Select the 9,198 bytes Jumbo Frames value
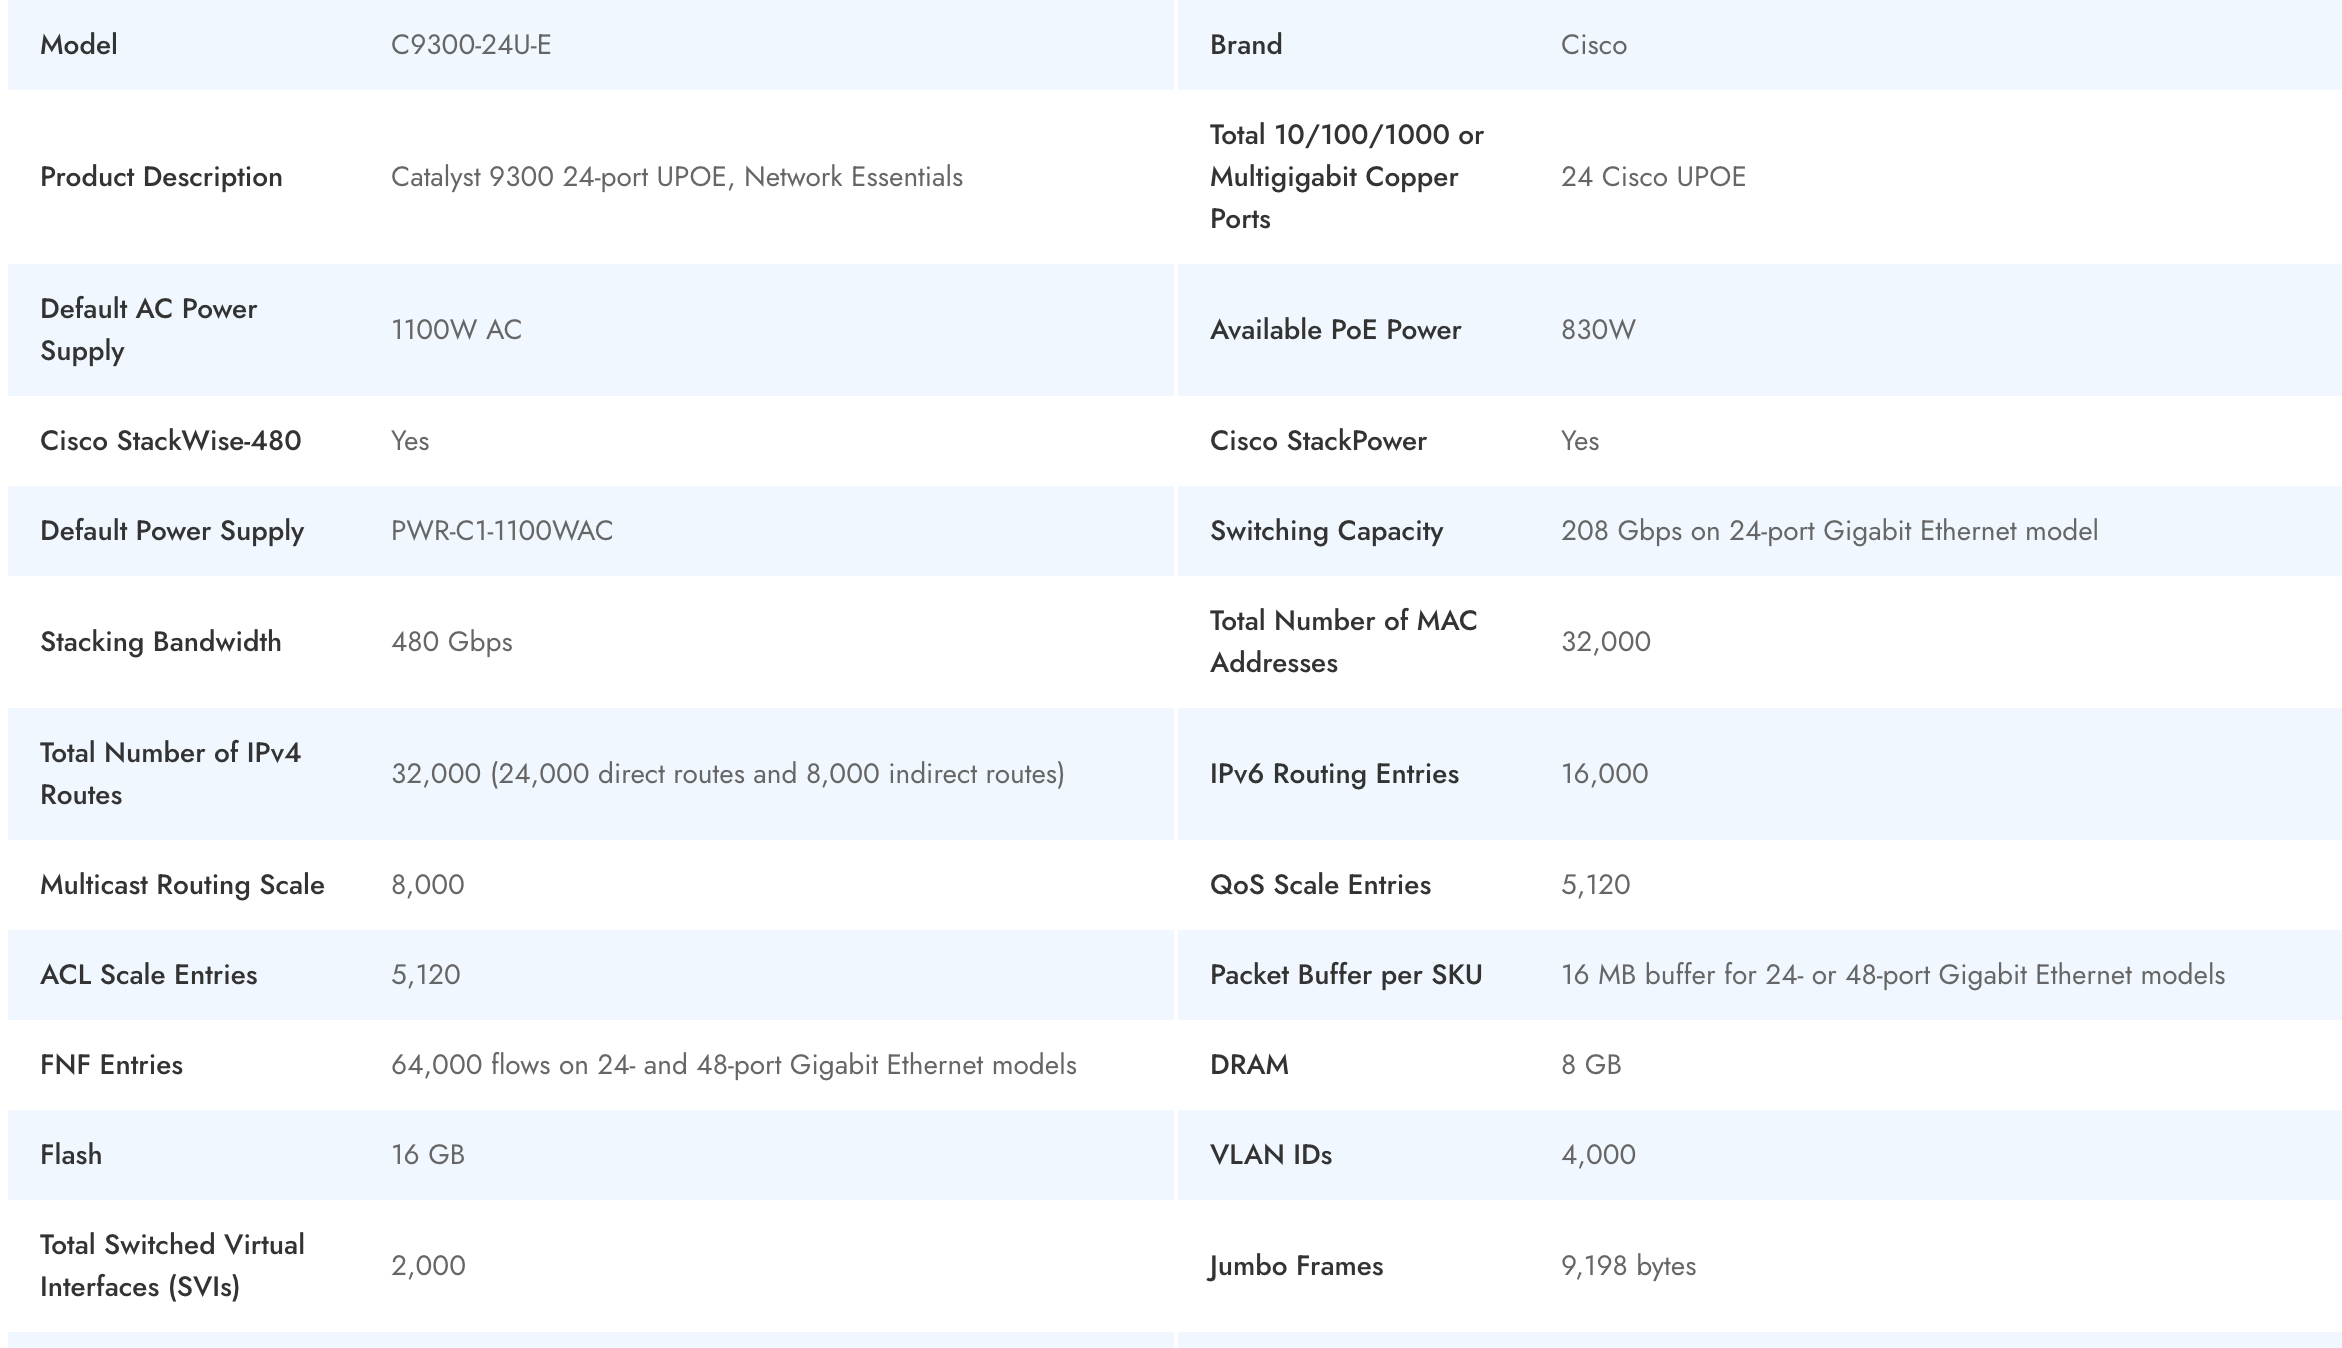Screen dimensions: 2342x1348 pyautogui.click(x=1628, y=1266)
